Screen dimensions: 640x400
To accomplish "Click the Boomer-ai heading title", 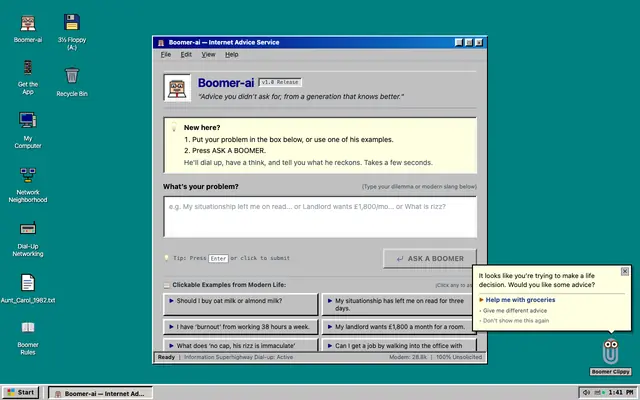I will [x=226, y=83].
